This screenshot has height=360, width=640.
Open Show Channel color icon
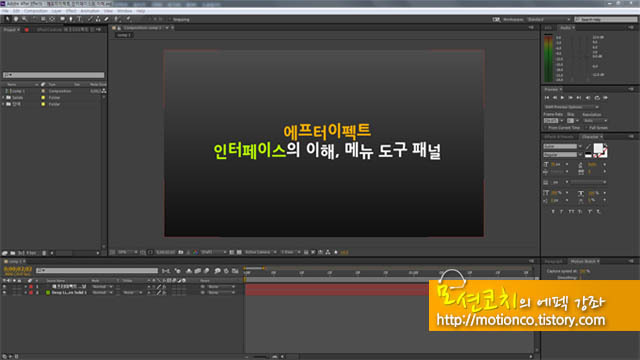pyautogui.click(x=196, y=252)
